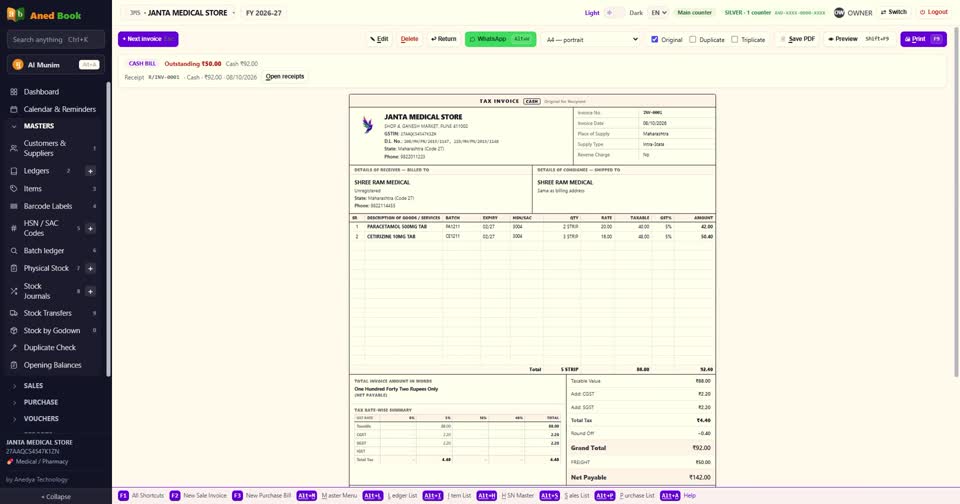Open the JANTA MEDICAL STORE company dropdown

click(180, 12)
